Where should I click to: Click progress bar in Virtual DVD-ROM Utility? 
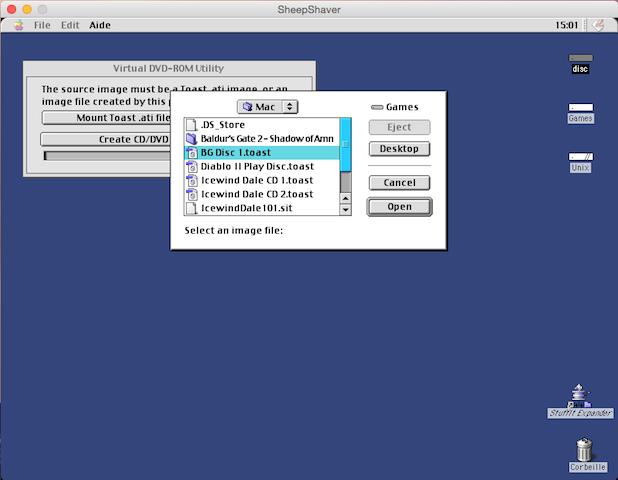pyautogui.click(x=107, y=156)
